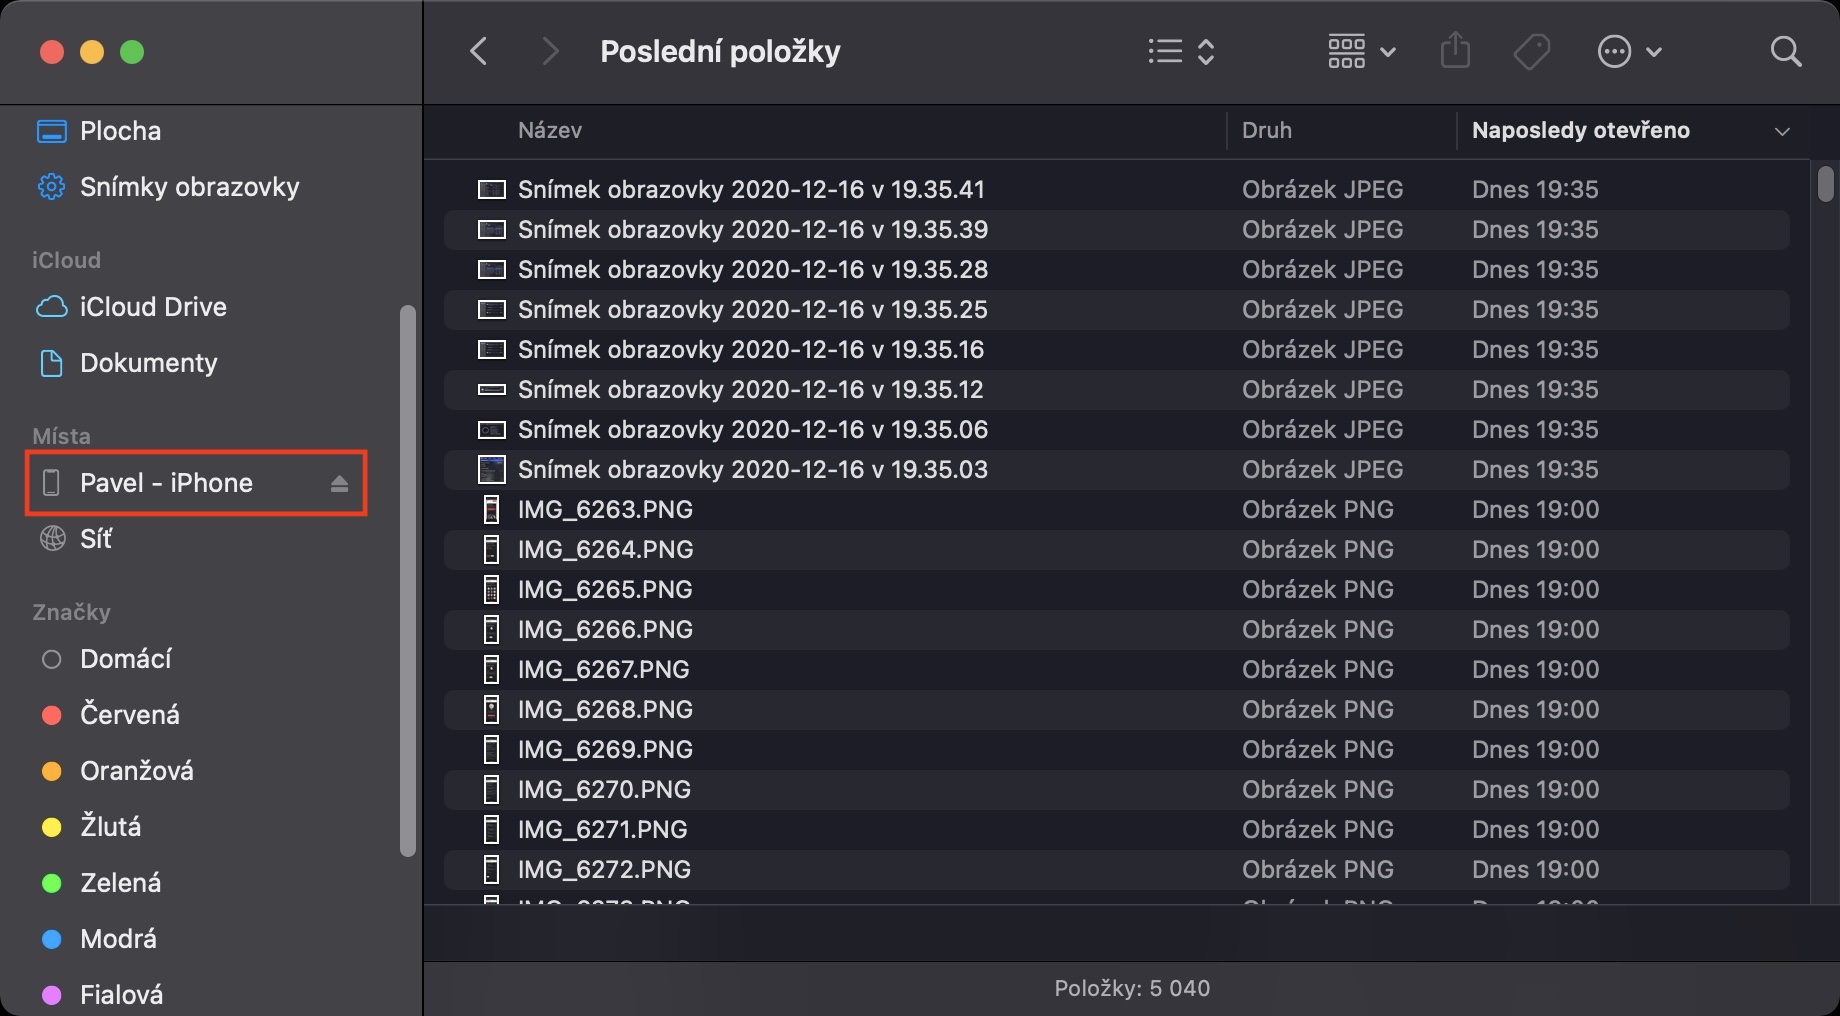Select Snímek obrazovky 2020-12-16 v 19.35.41
Screen dimensions: 1840x1016
pos(750,190)
